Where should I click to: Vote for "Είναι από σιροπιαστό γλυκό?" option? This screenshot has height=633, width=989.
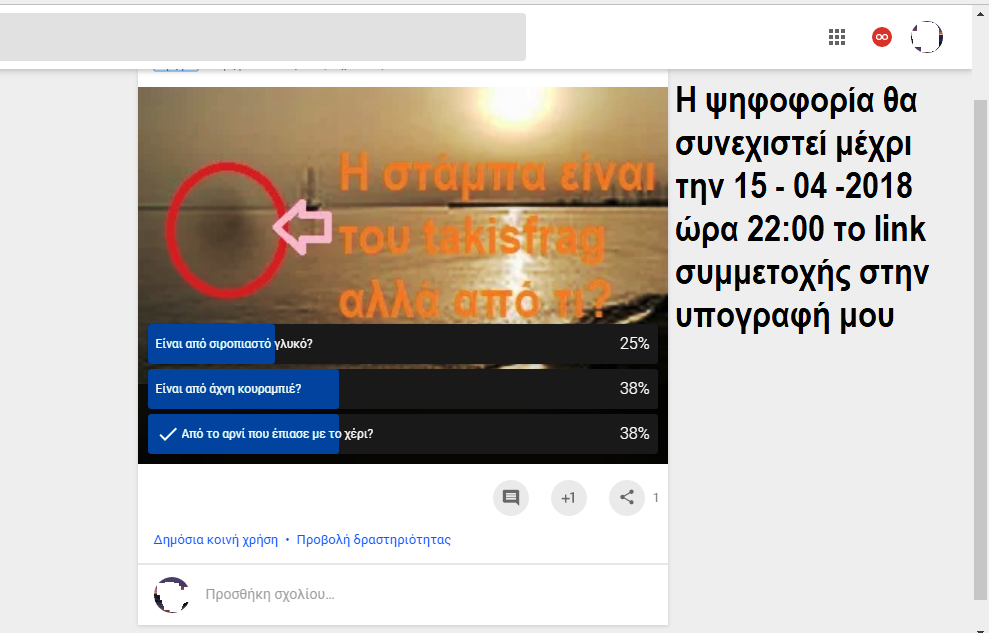[402, 344]
